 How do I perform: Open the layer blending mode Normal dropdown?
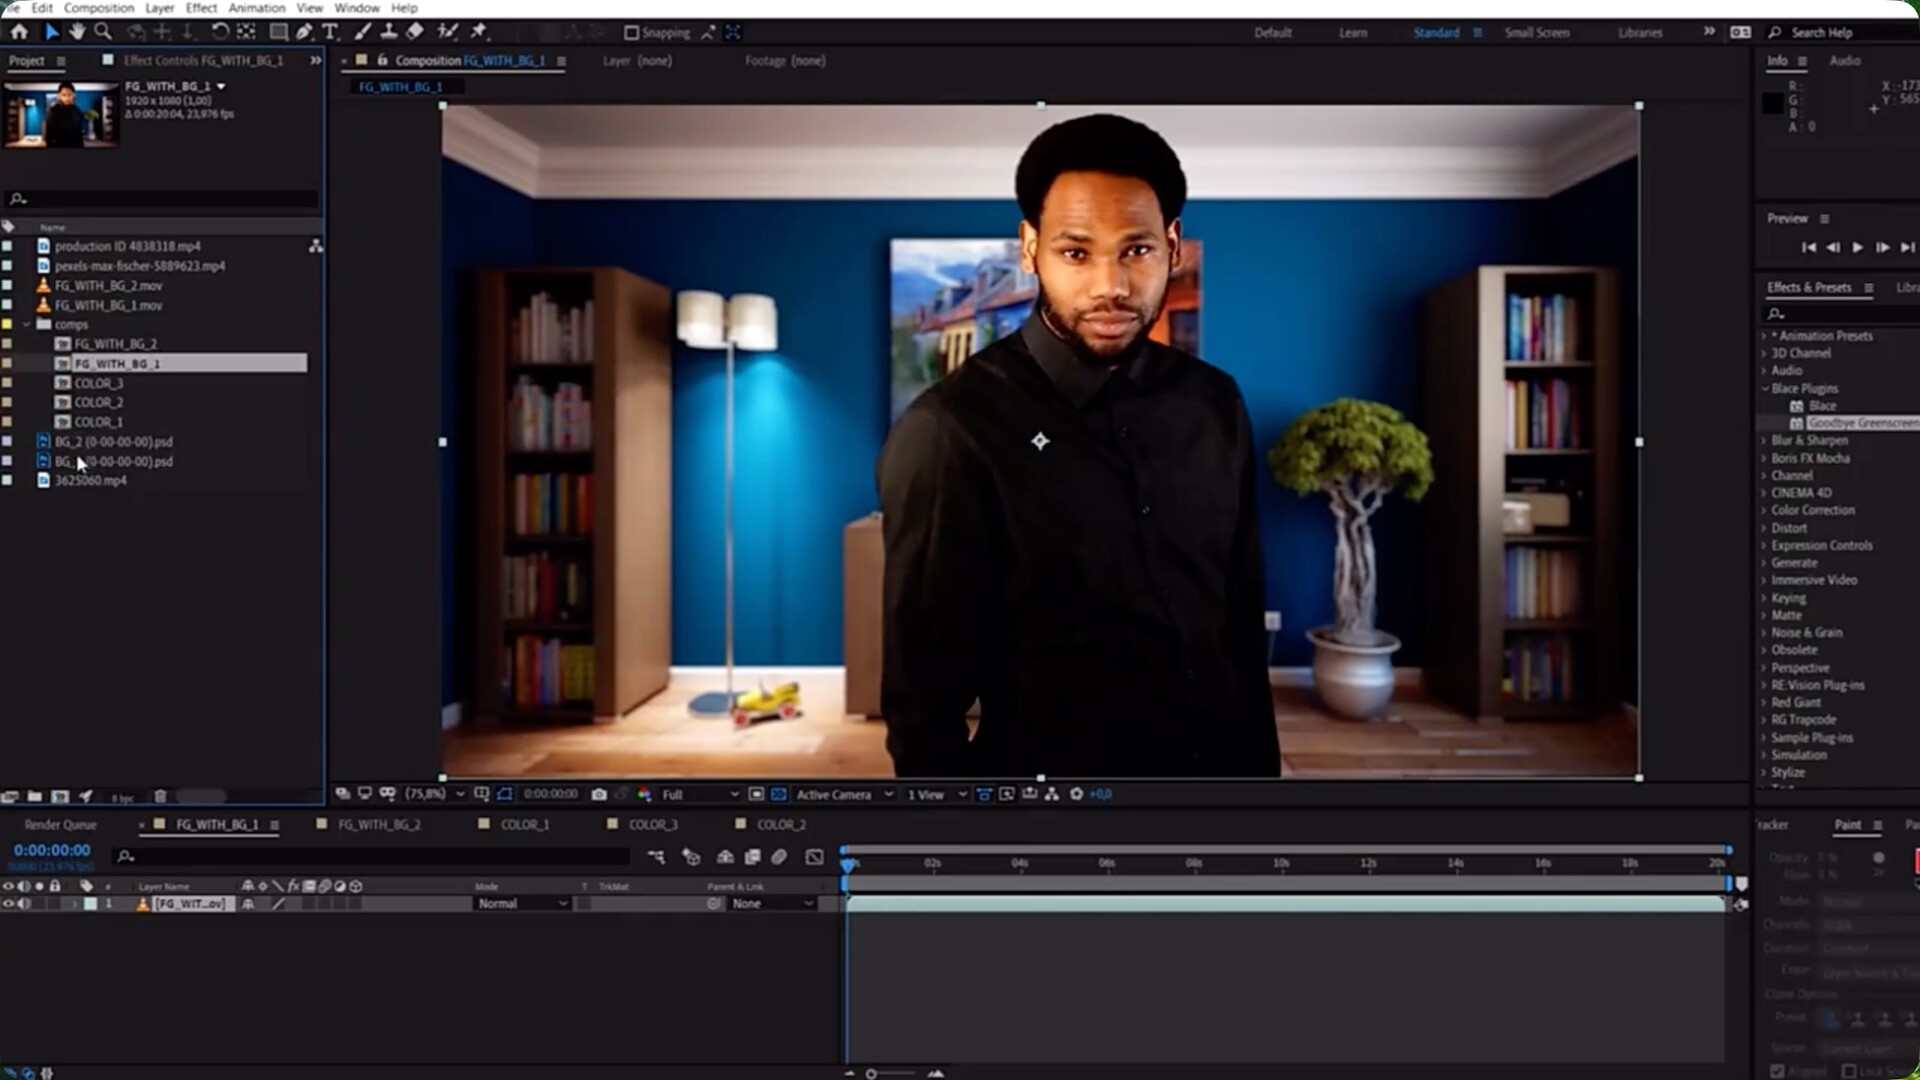(522, 904)
